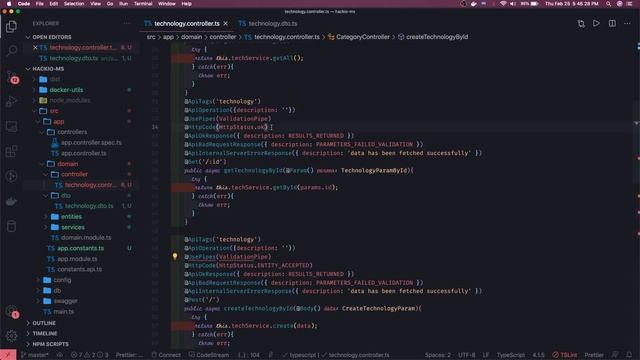Split the editor to the right
The image size is (640, 360).
pyautogui.click(x=612, y=23)
